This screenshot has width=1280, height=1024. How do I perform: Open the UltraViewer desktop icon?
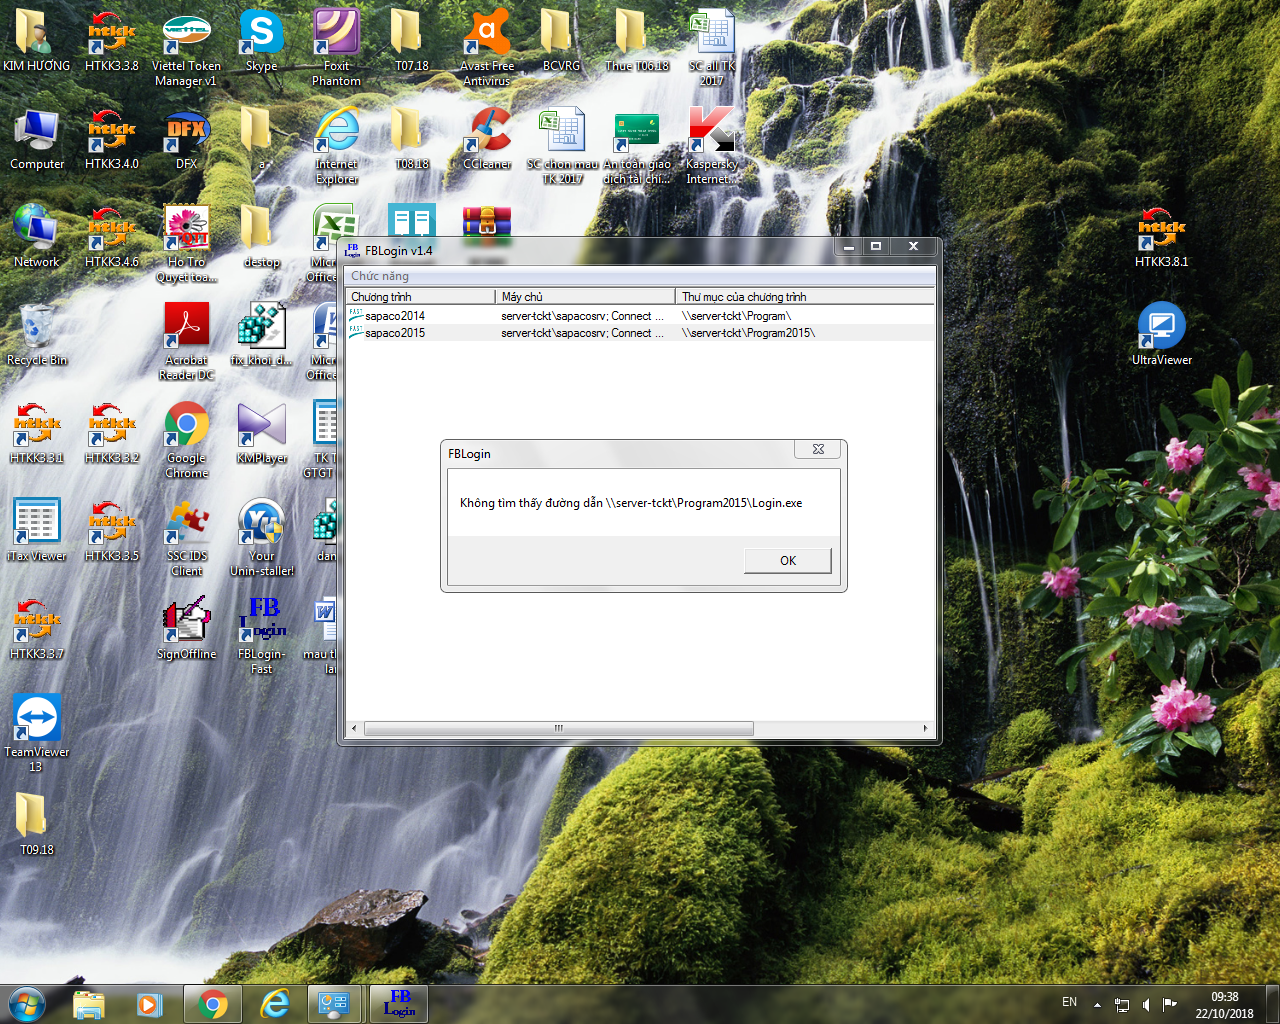tap(1161, 328)
